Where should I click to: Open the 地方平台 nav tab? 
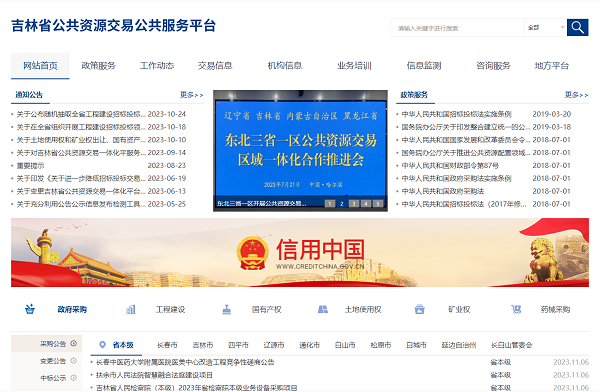pyautogui.click(x=552, y=66)
